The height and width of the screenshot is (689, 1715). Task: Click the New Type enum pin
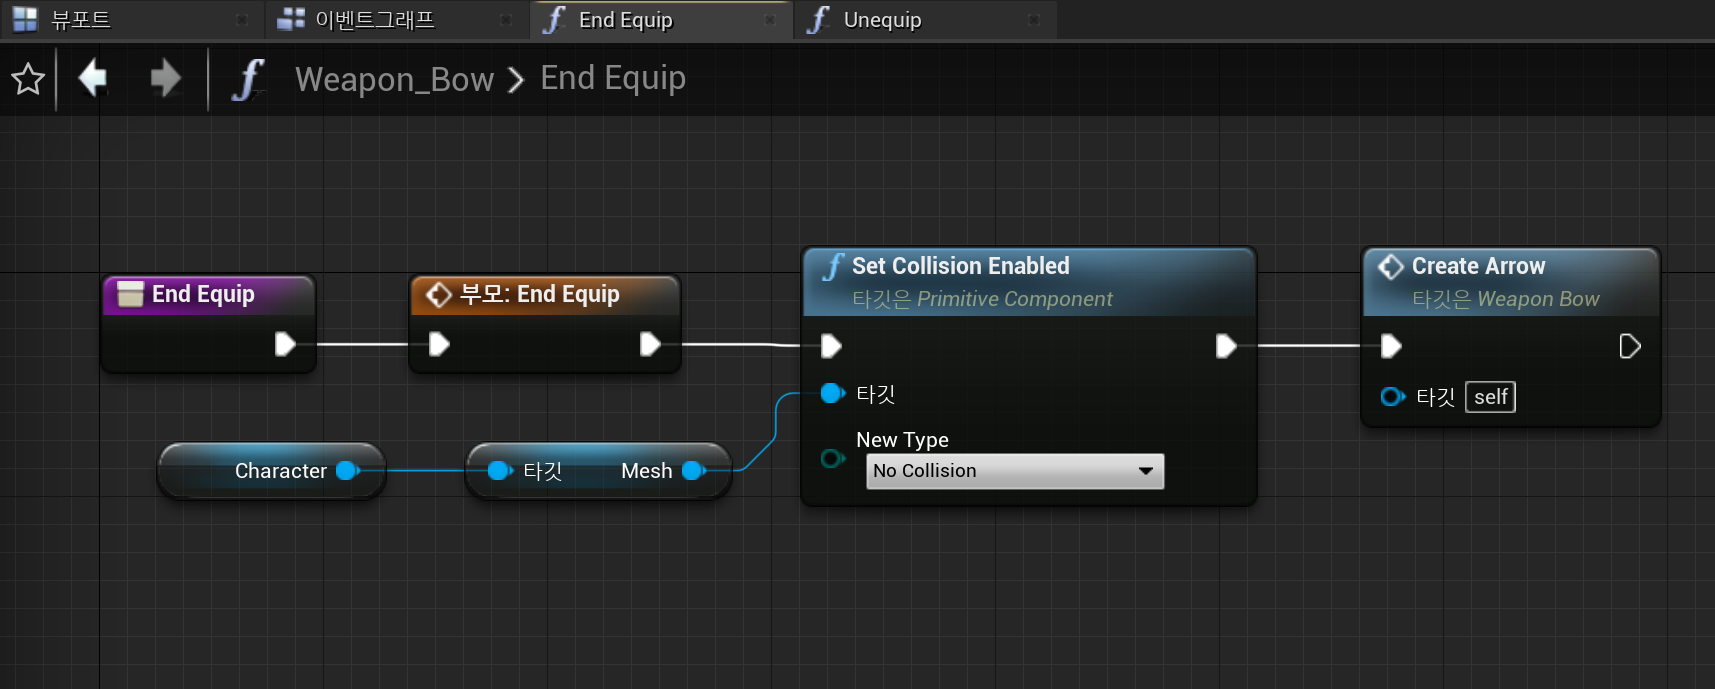(x=832, y=458)
